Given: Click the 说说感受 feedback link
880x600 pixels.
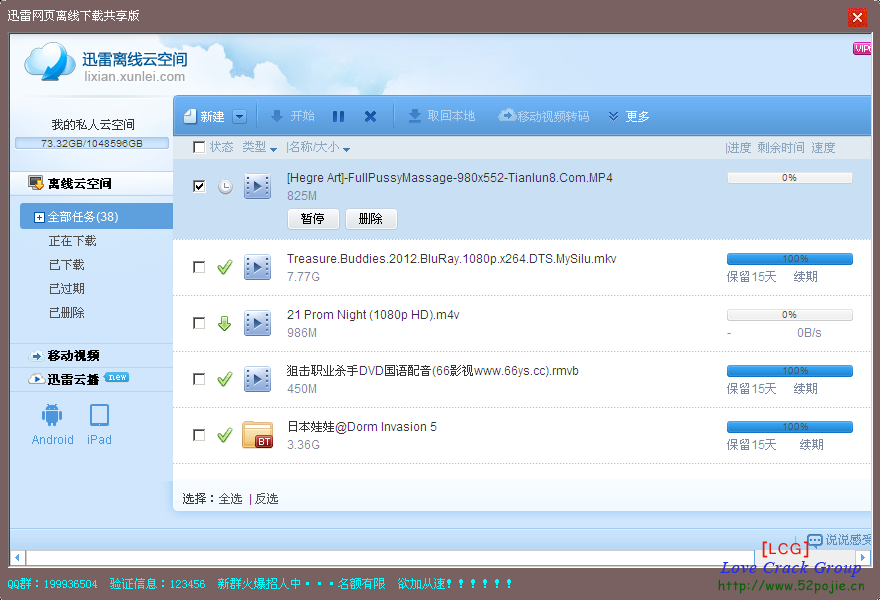Looking at the screenshot, I should point(839,540).
